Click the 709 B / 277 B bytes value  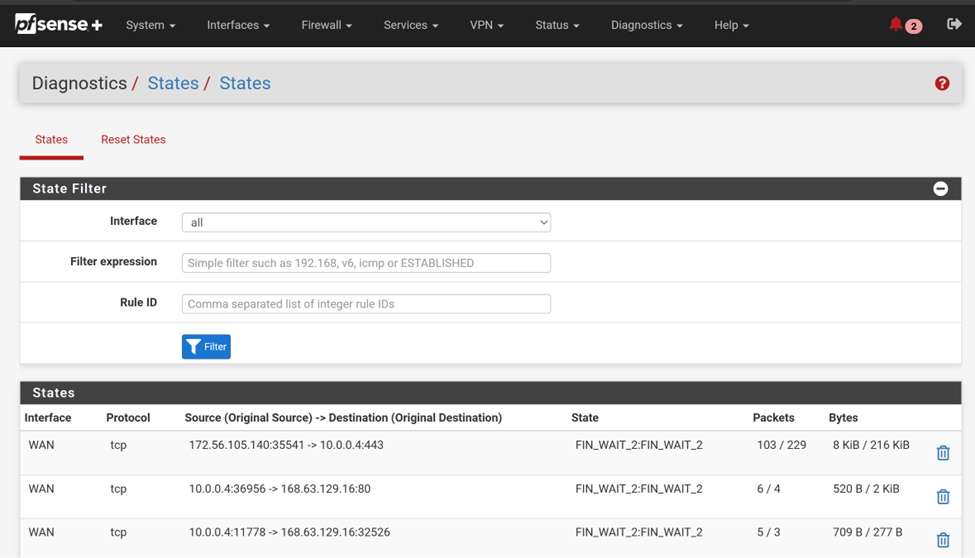click(x=867, y=532)
